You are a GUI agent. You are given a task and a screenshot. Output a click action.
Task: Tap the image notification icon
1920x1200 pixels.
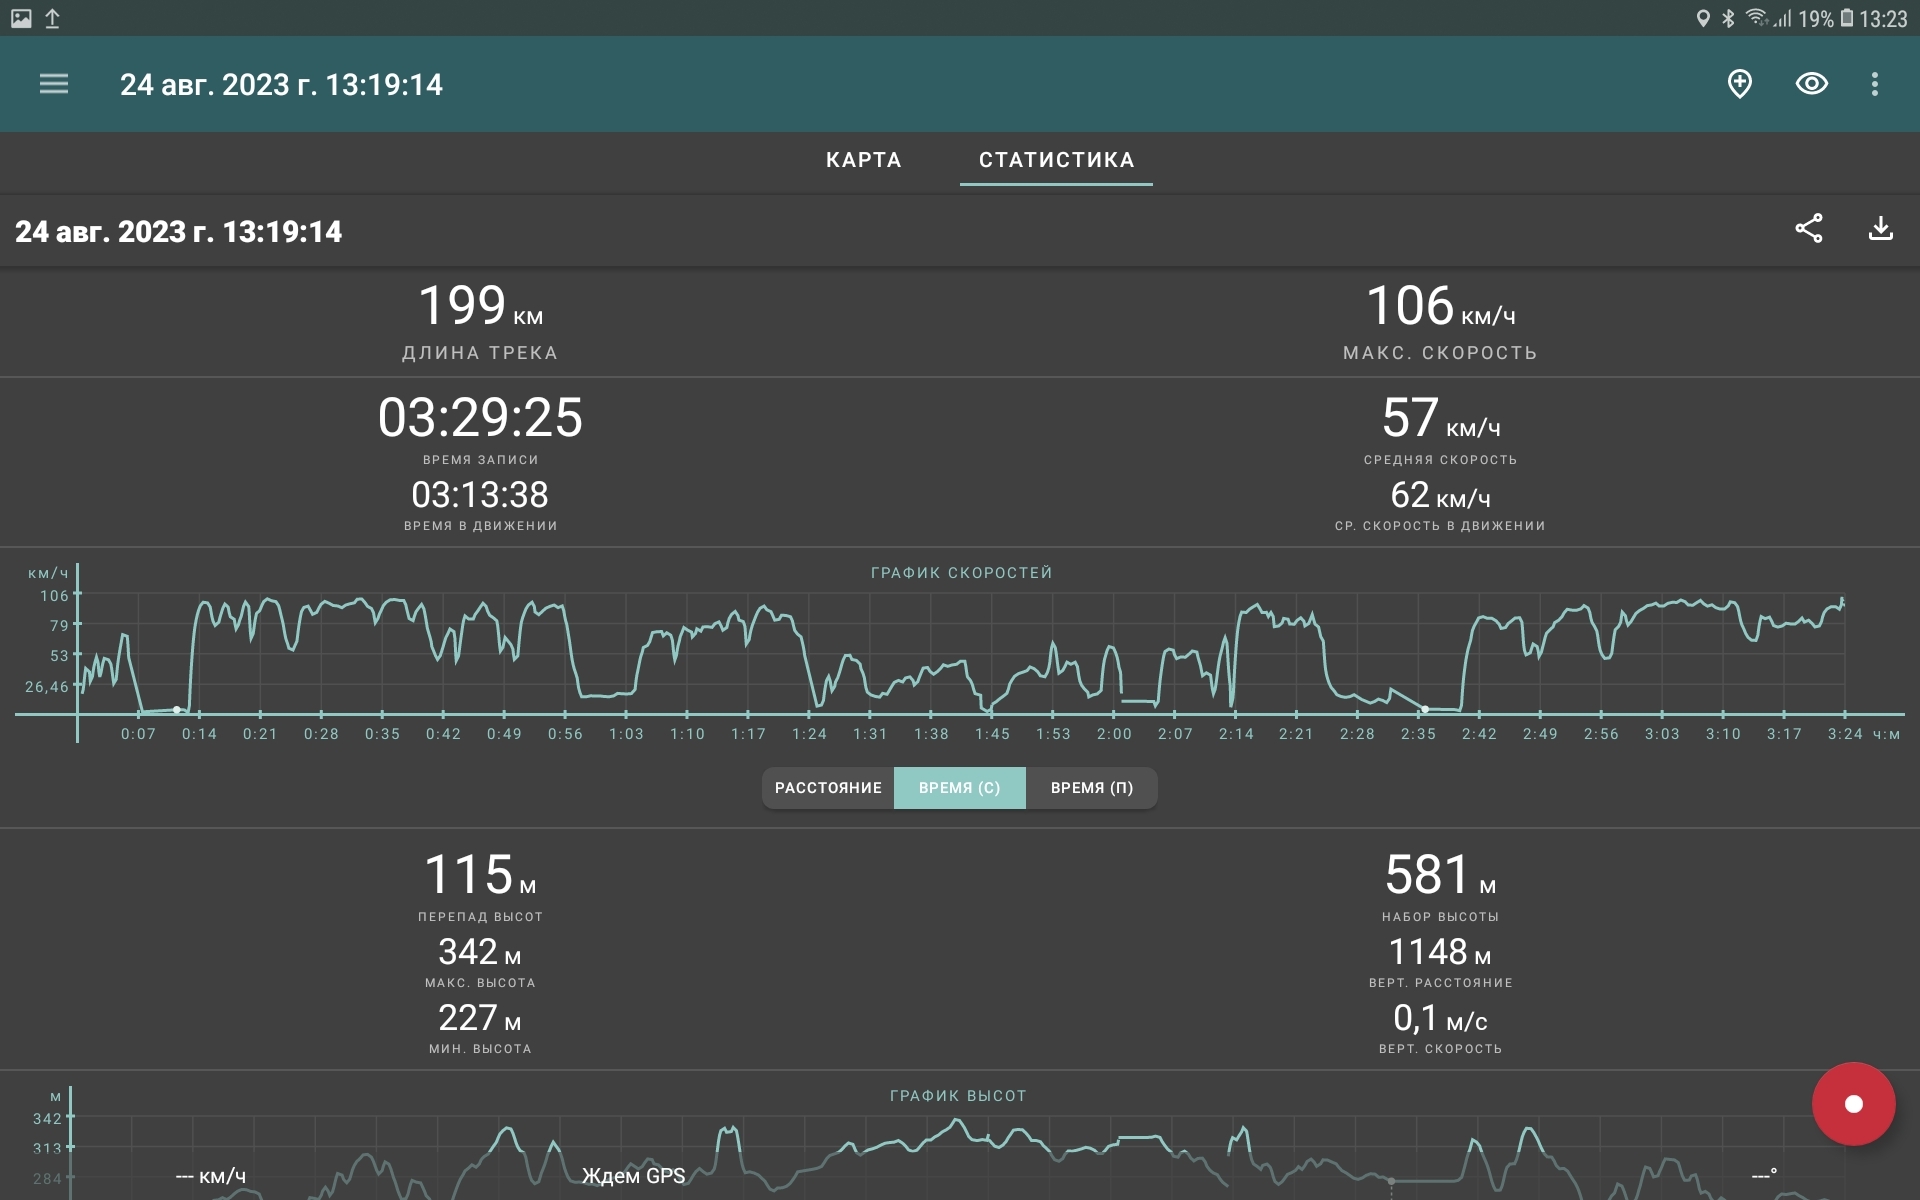click(x=21, y=18)
